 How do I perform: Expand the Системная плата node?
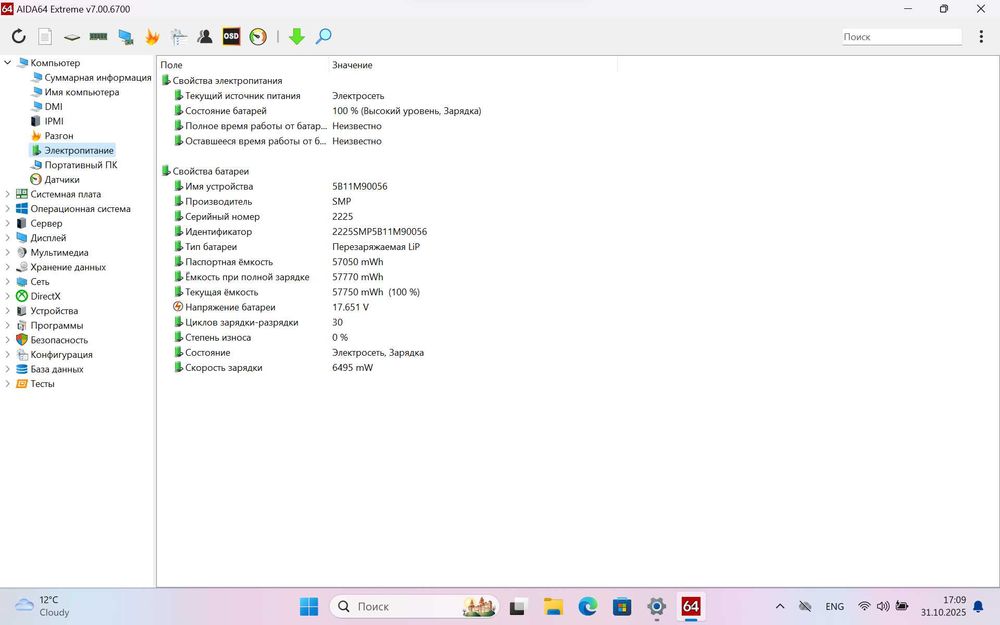8,194
